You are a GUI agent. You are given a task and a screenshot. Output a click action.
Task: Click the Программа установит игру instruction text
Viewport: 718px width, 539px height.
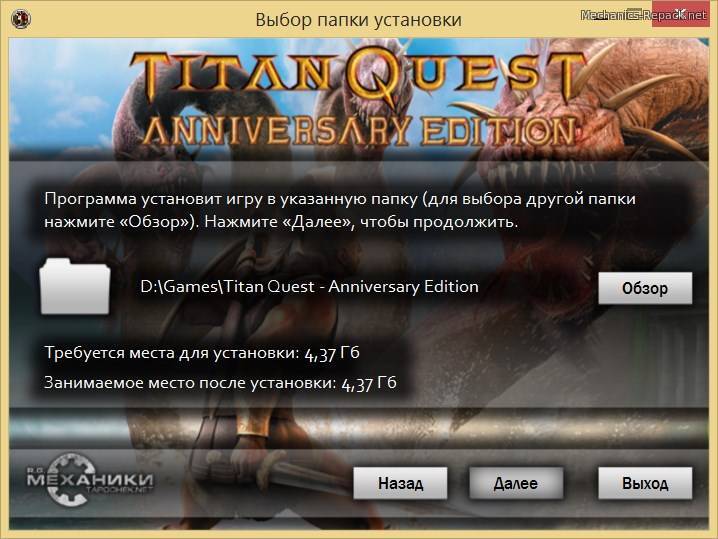340,210
